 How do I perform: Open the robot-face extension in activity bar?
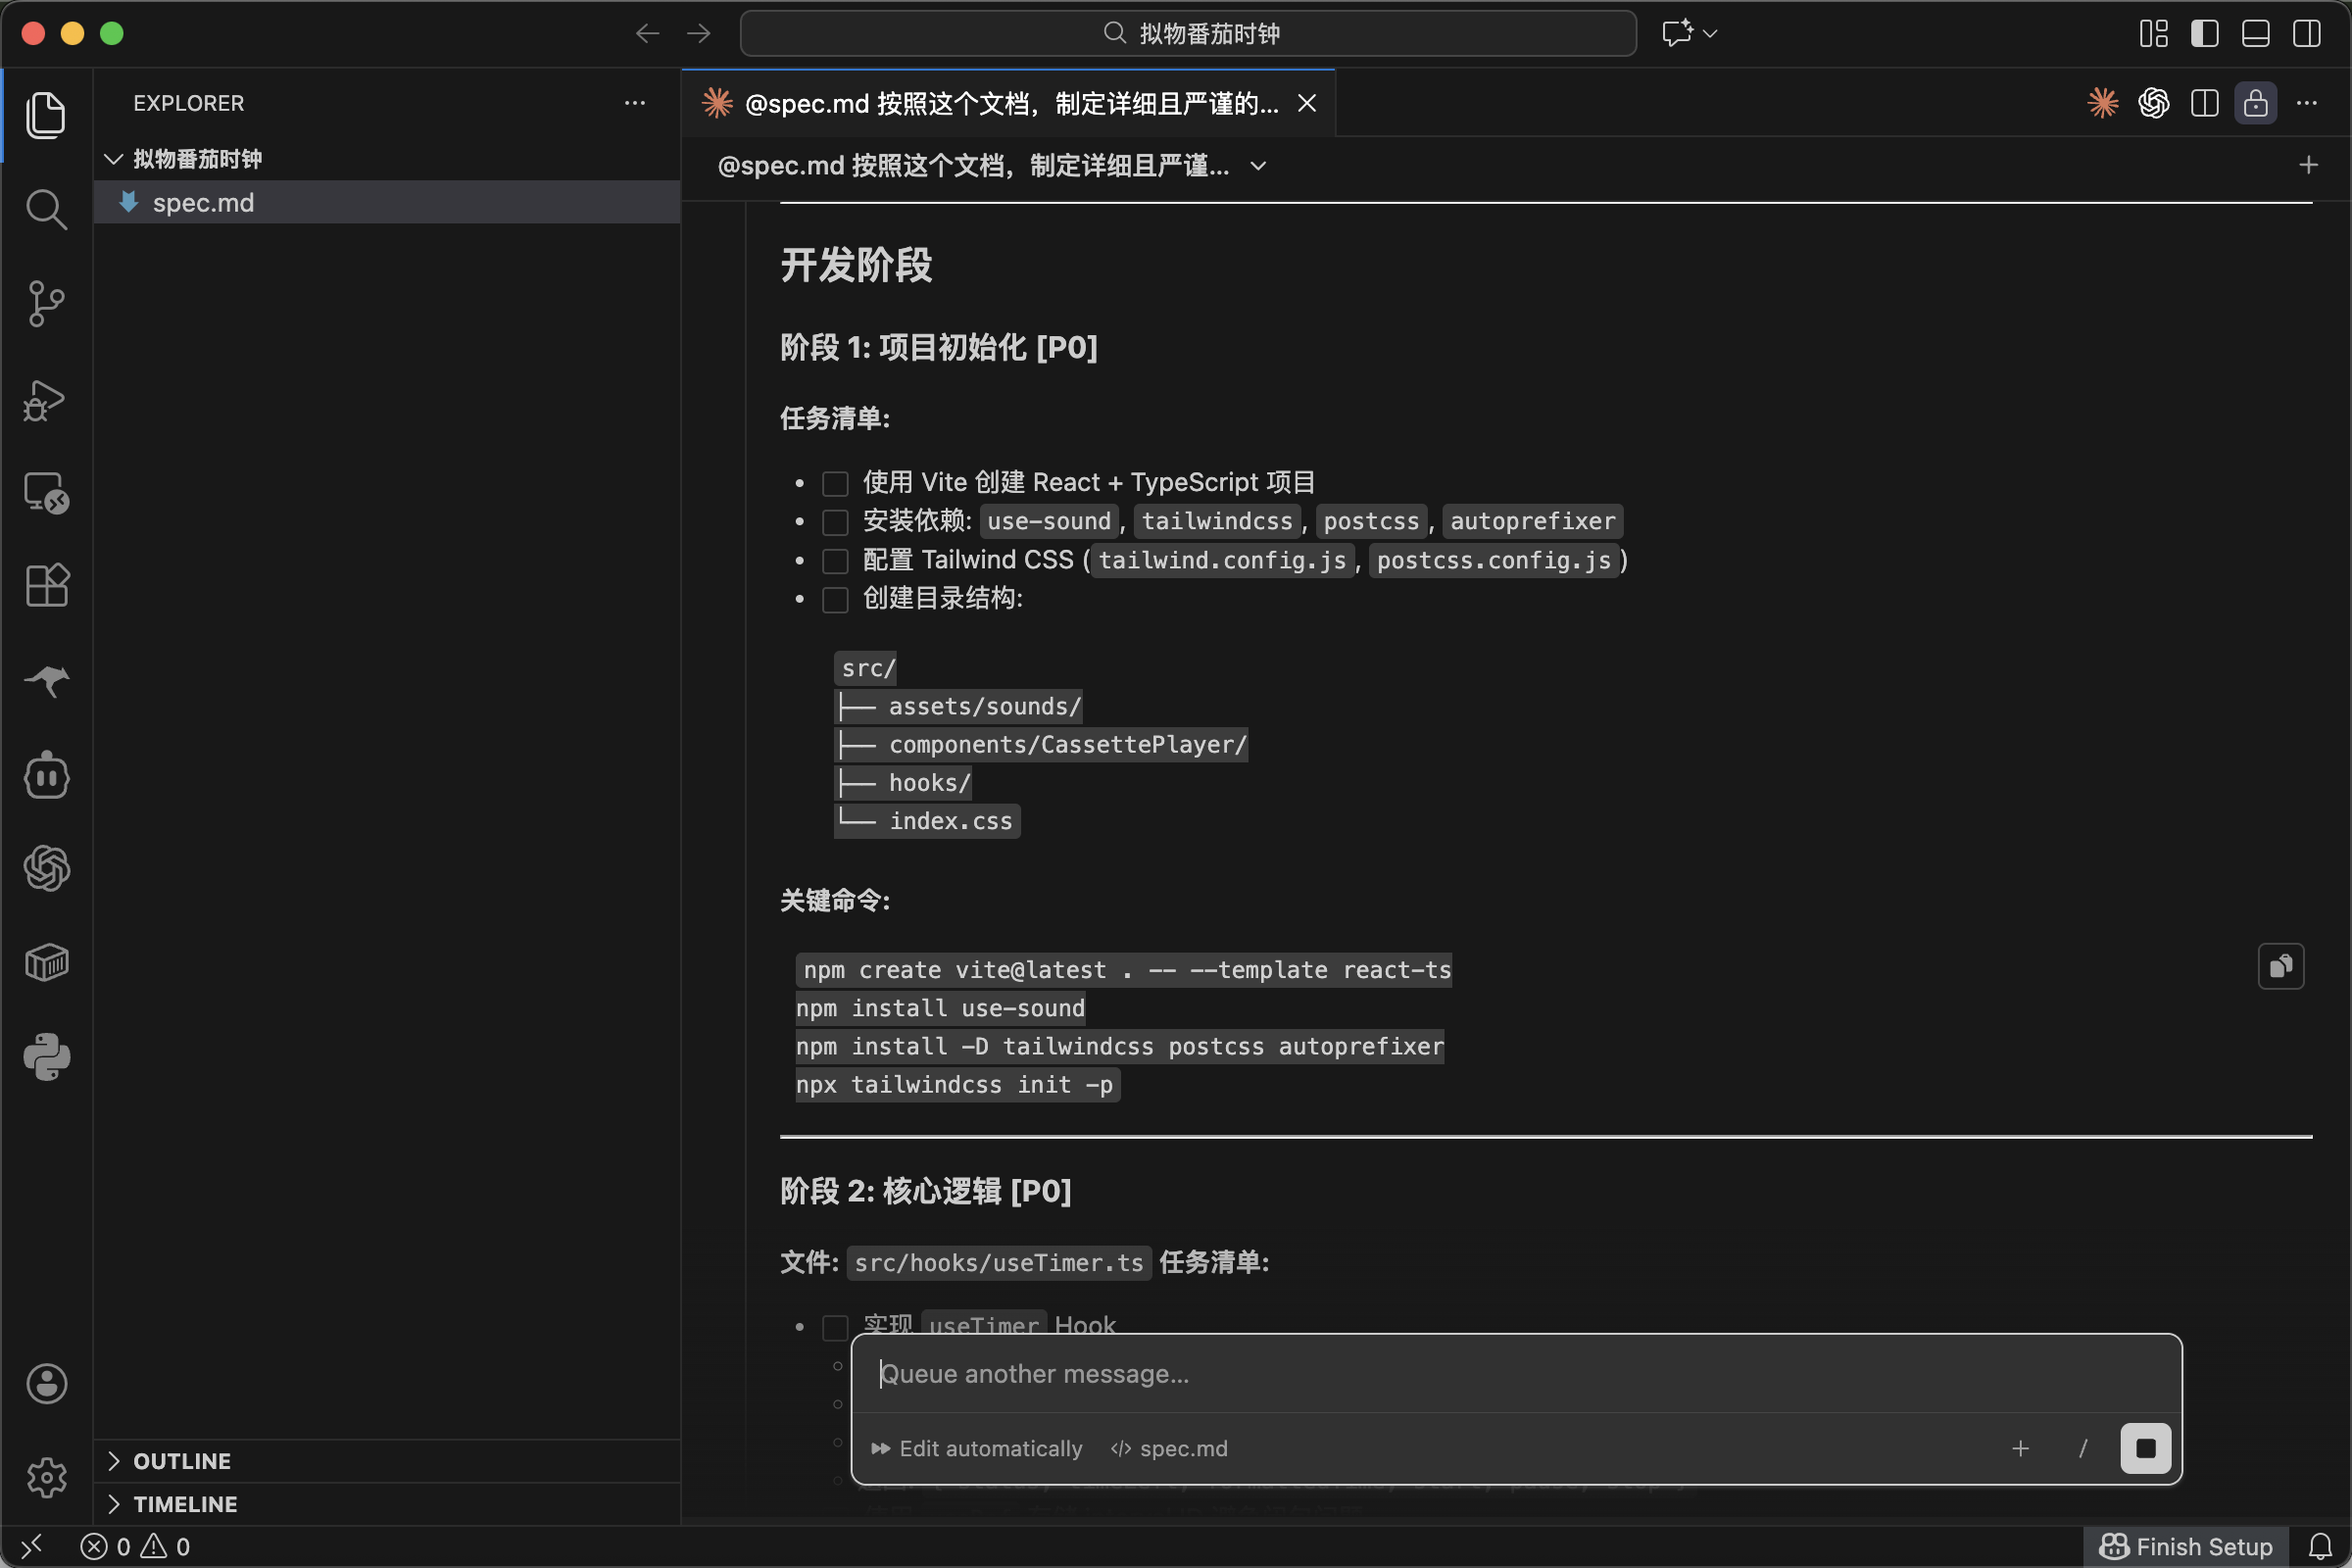[46, 775]
